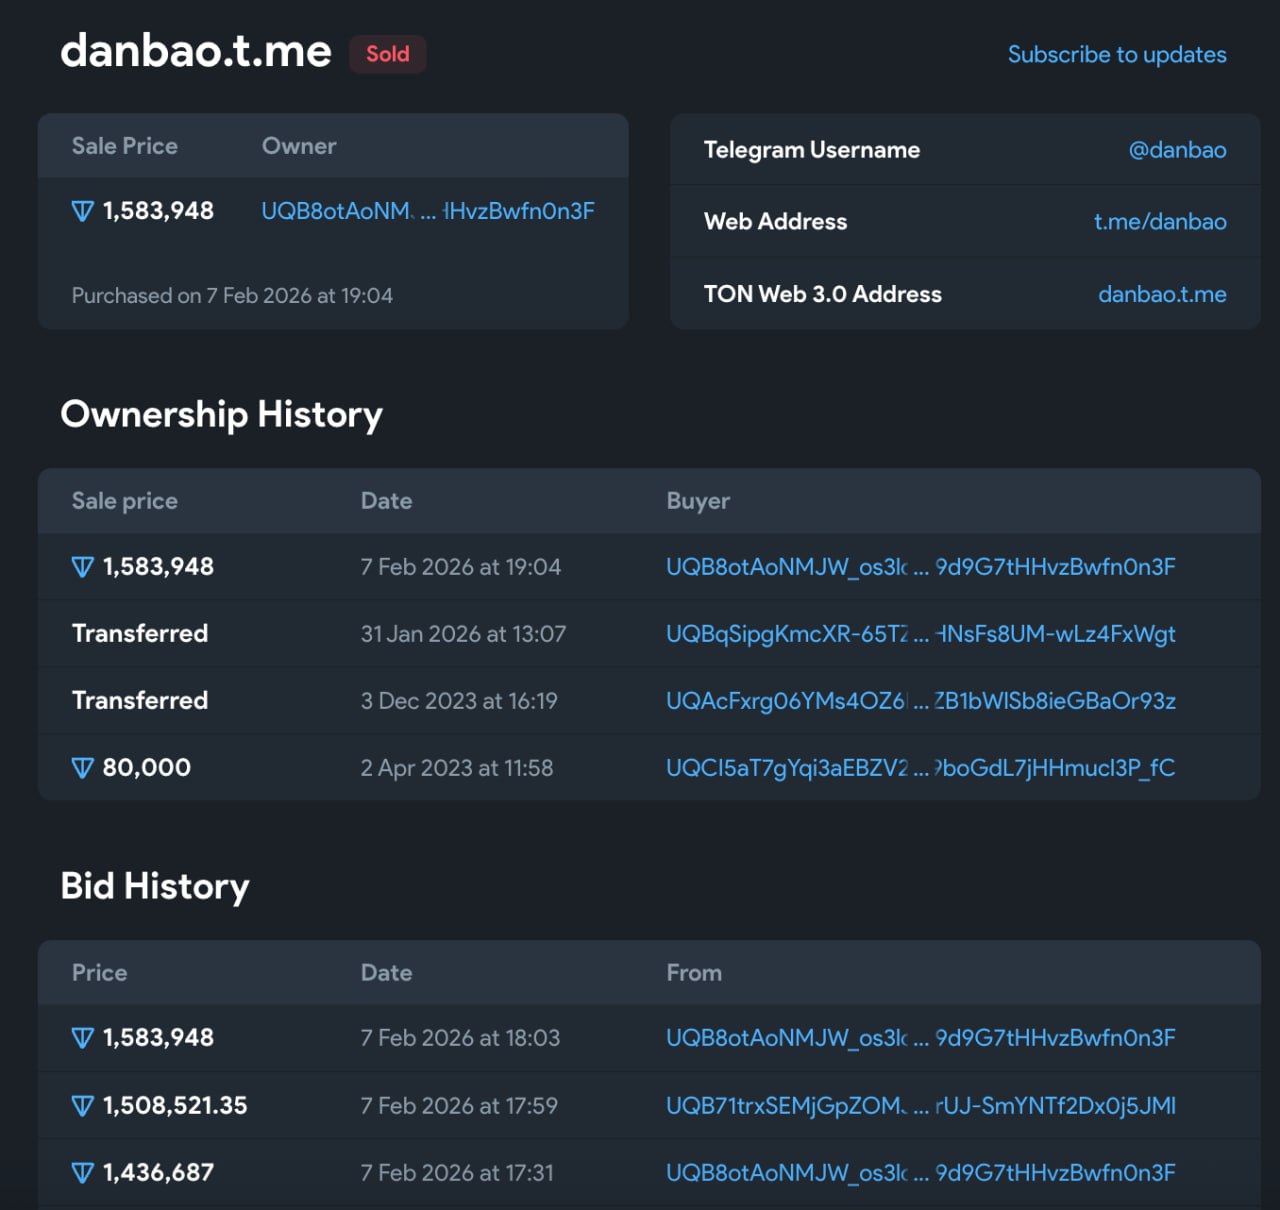Open the buyer address UQCI5aT7gYqi3aEBZV2 from 2 Apr 2023
Image resolution: width=1280 pixels, height=1210 pixels.
click(x=920, y=767)
